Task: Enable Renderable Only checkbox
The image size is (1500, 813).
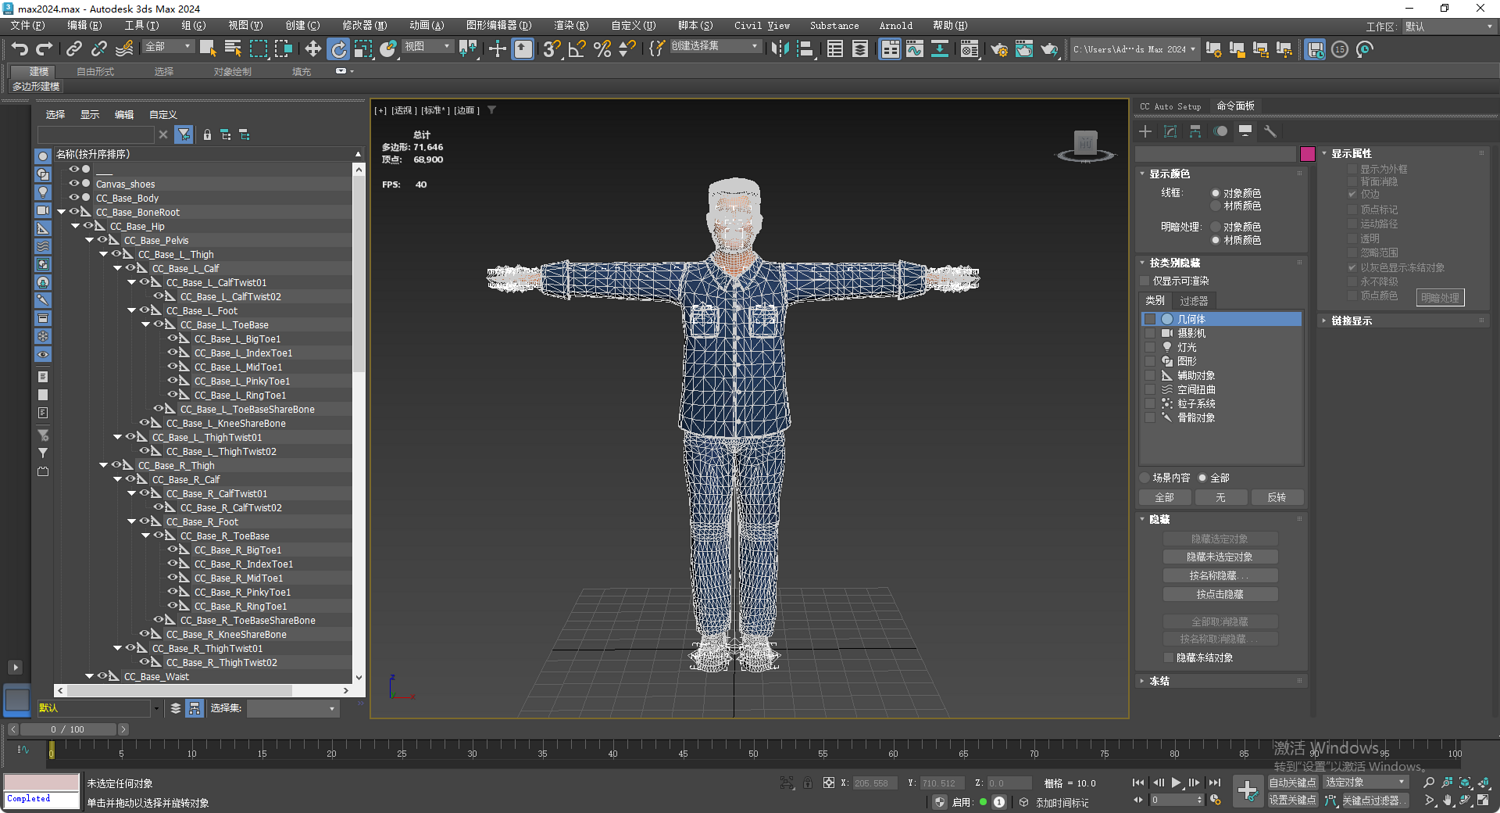Action: [1146, 281]
